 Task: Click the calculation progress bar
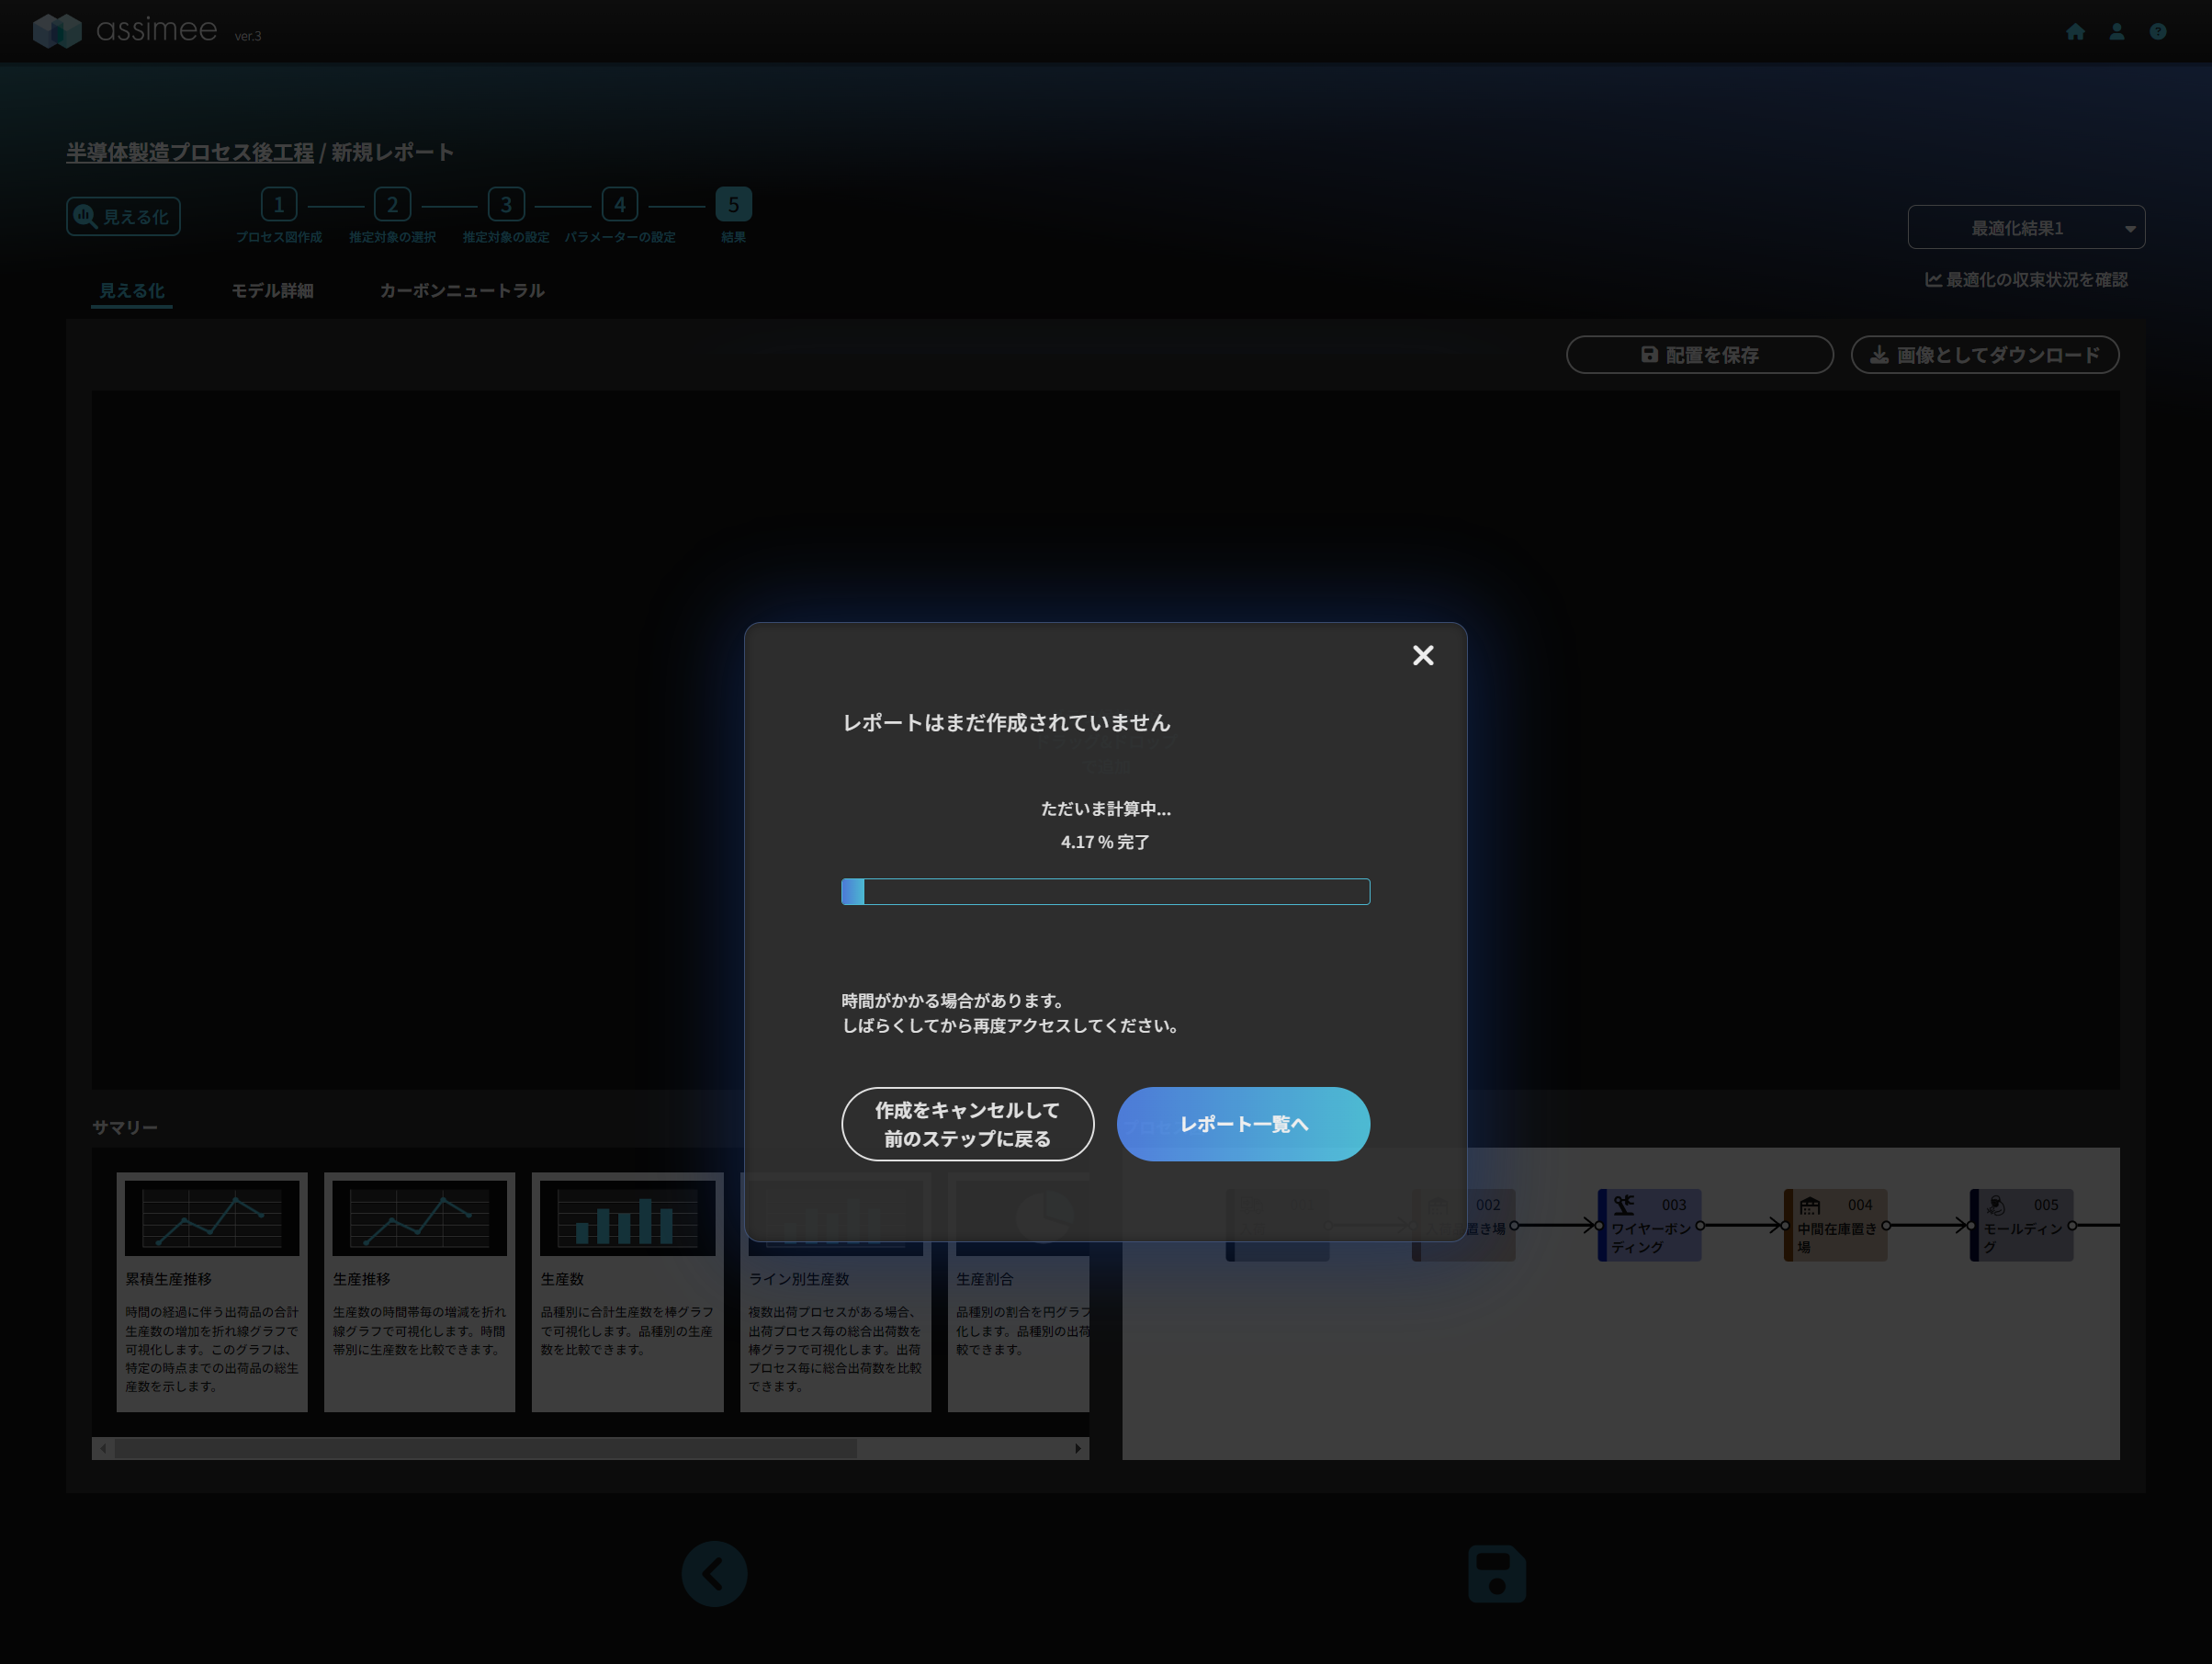[x=1105, y=891]
